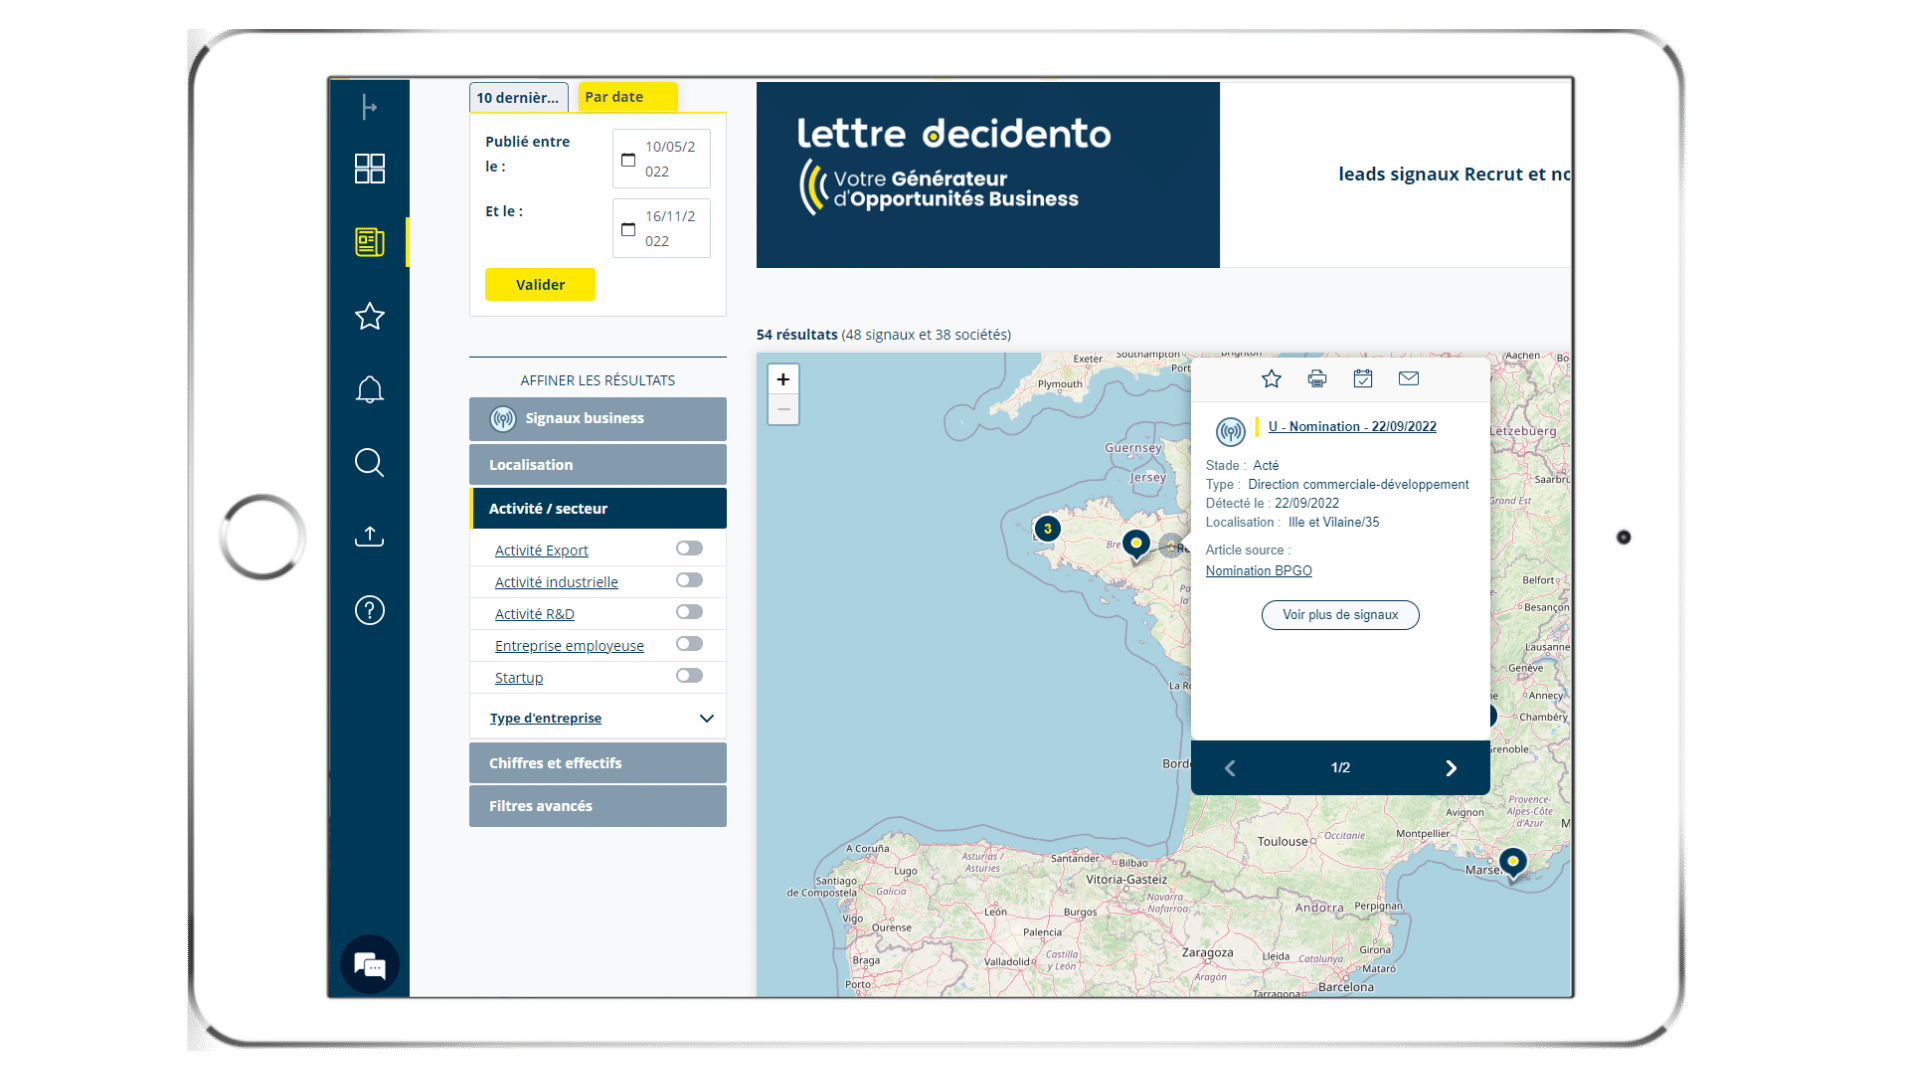
Task: Click Entreprise employeuse link
Action: 569,647
